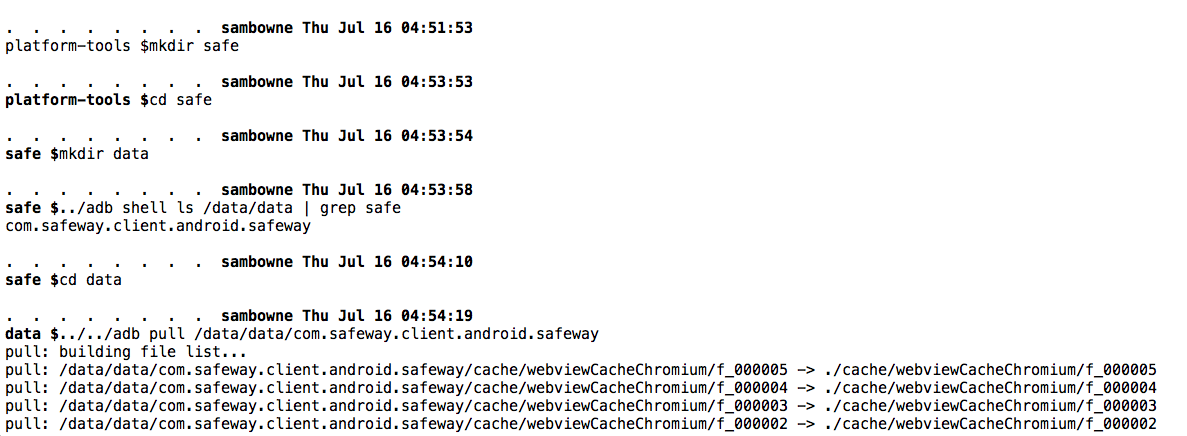
Task: Click the grep output line 'com.safeway.client.android.safeway'
Action: [158, 226]
